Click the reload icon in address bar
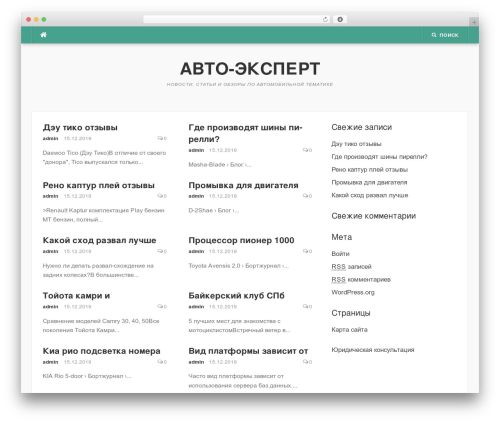This screenshot has height=423, width=500. [x=325, y=19]
